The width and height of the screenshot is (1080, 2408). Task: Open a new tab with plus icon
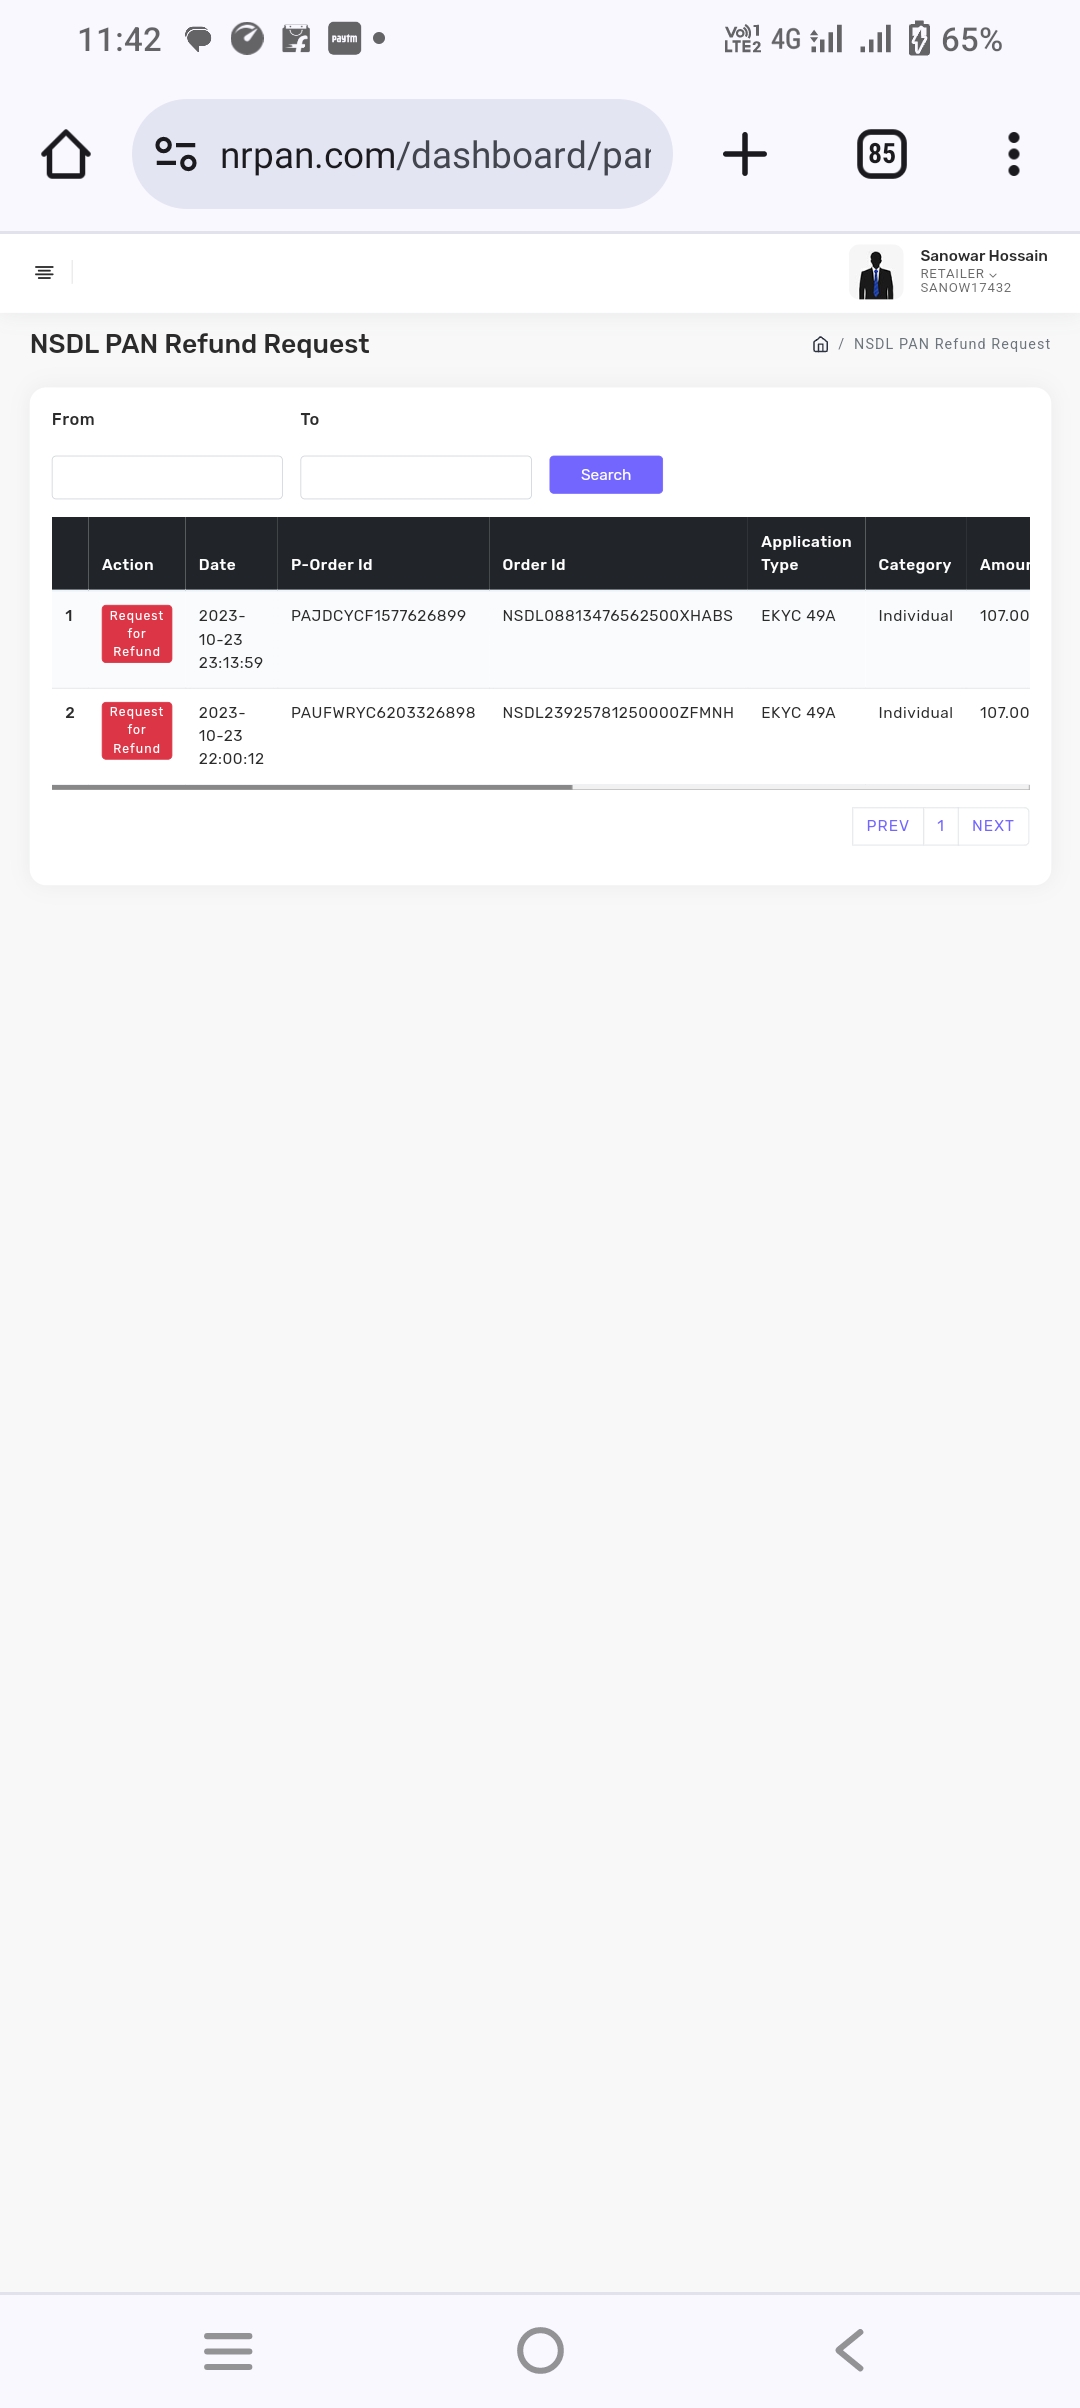(x=744, y=154)
